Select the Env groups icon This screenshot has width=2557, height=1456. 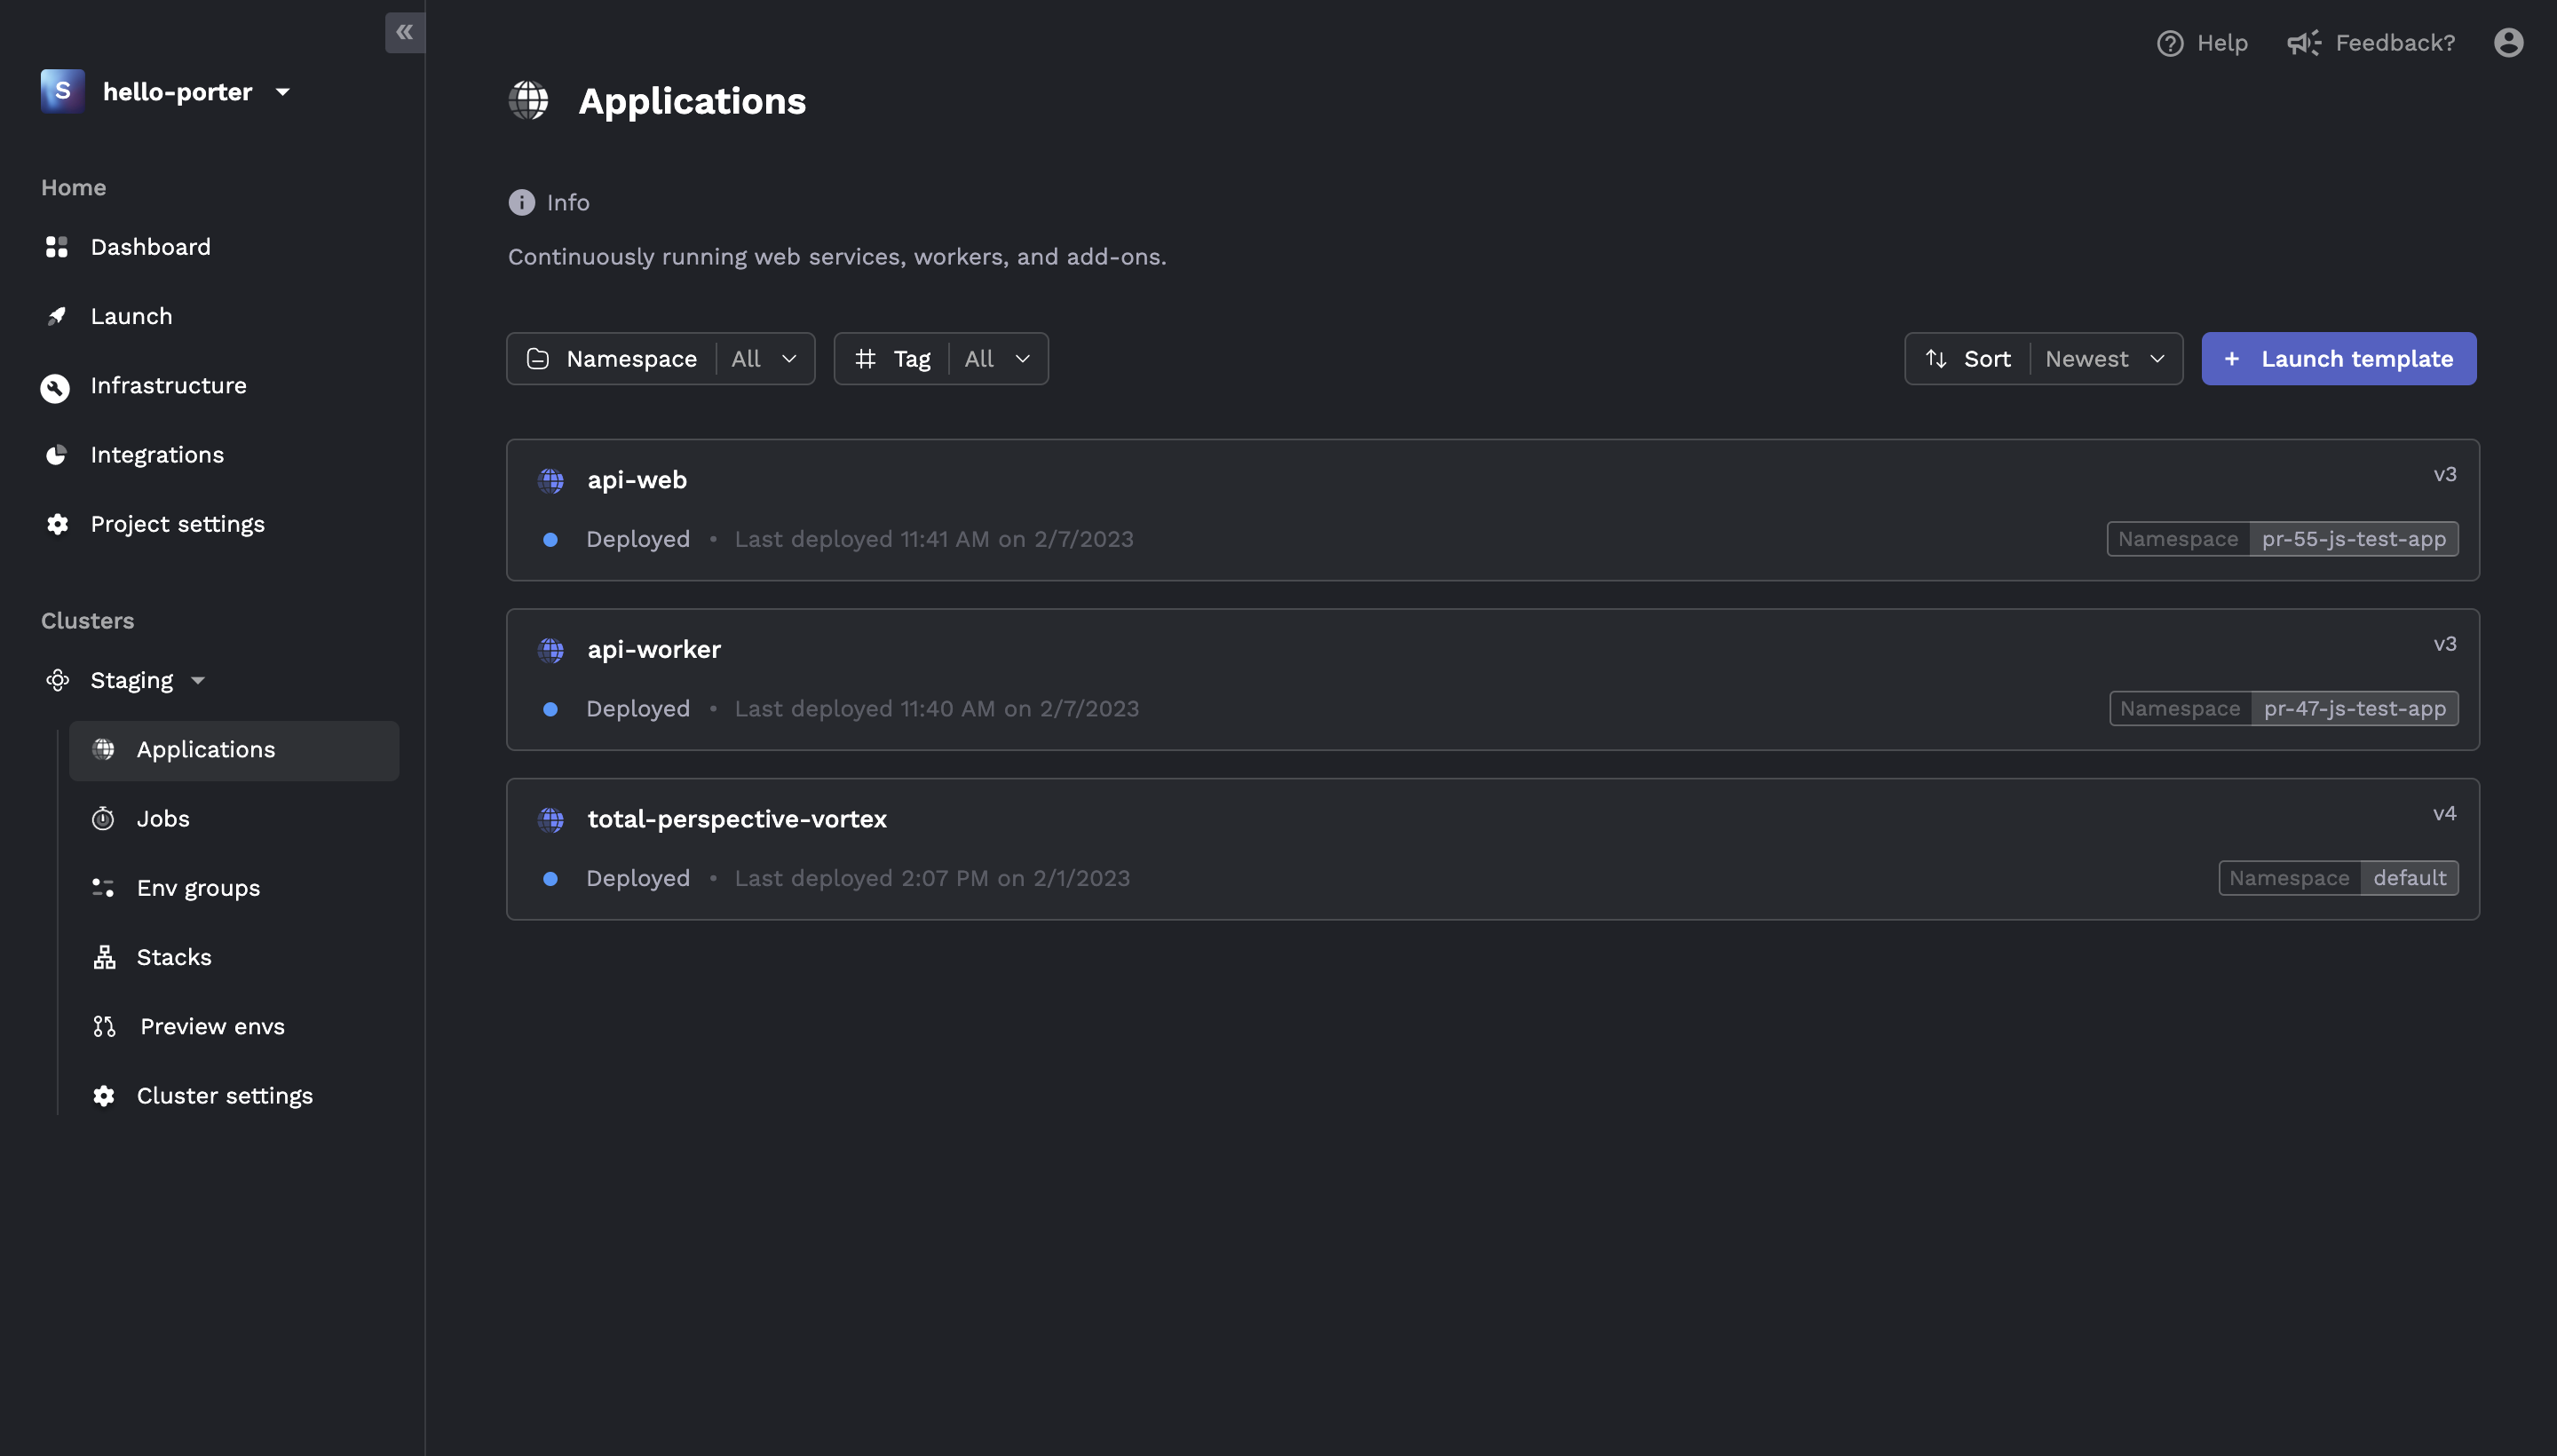coord(104,887)
